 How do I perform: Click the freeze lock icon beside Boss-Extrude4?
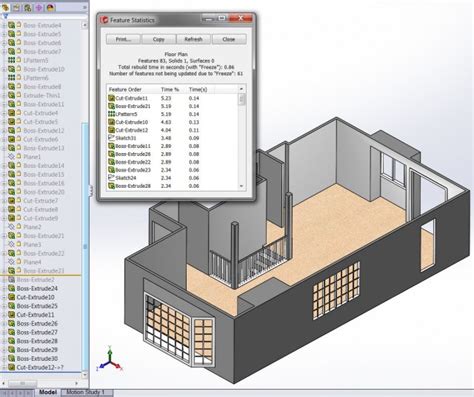pyautogui.click(x=19, y=25)
